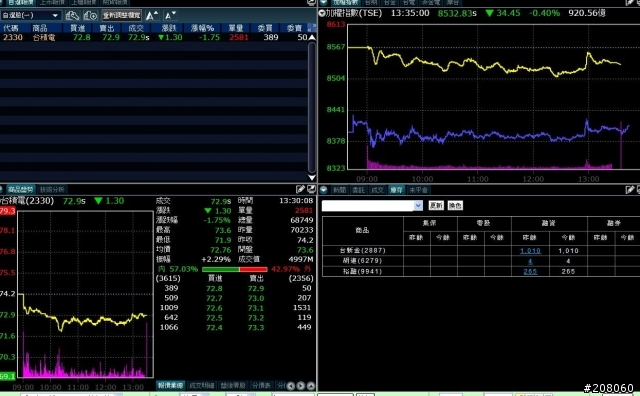Open the index chart panel menu round icon

pos(323,2)
